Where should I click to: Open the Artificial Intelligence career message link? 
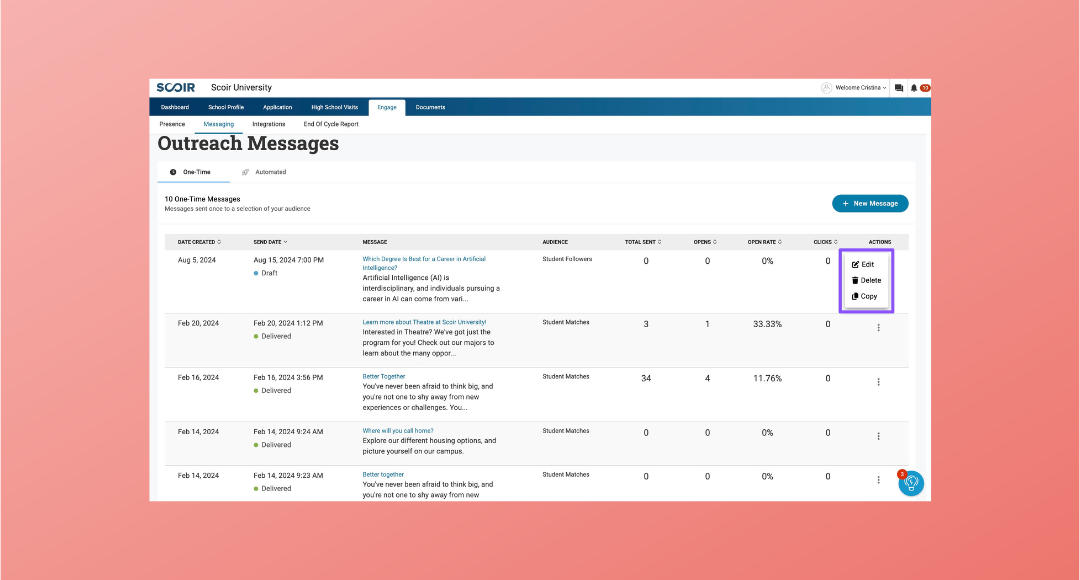(x=424, y=263)
